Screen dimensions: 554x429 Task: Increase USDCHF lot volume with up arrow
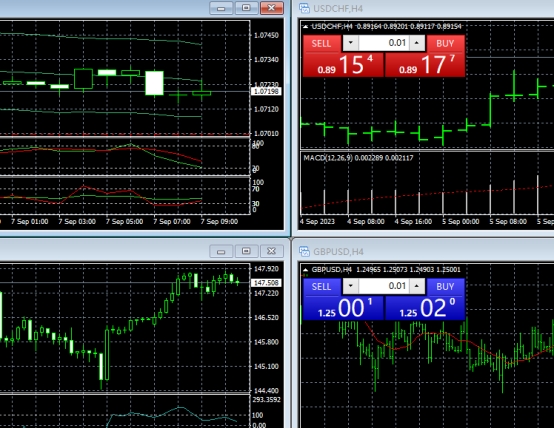click(417, 43)
